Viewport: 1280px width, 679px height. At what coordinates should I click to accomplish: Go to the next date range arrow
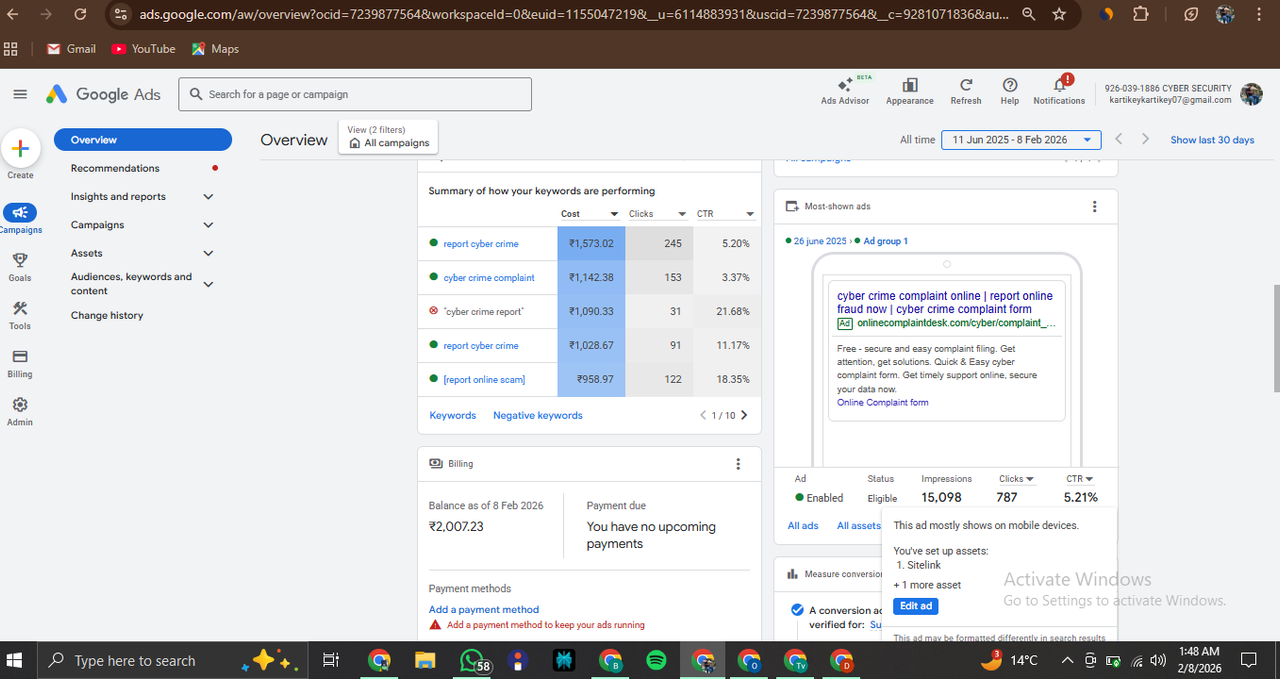point(1145,140)
